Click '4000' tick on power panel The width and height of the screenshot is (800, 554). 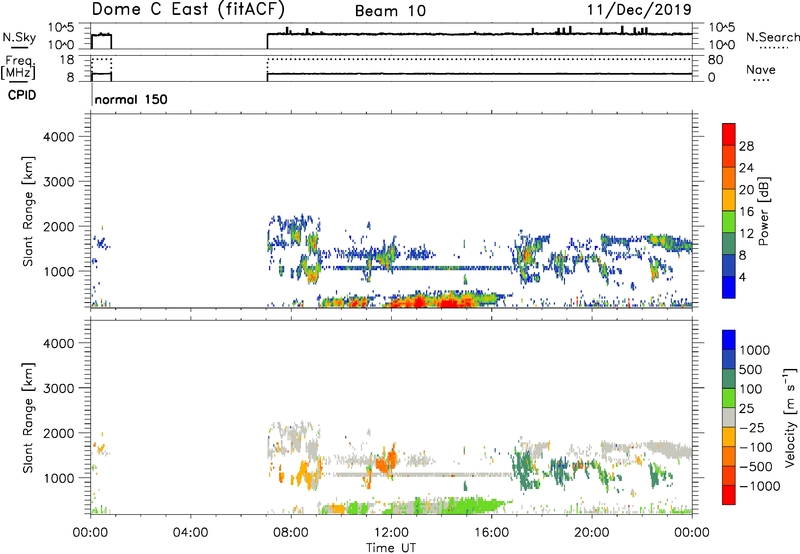(59, 137)
